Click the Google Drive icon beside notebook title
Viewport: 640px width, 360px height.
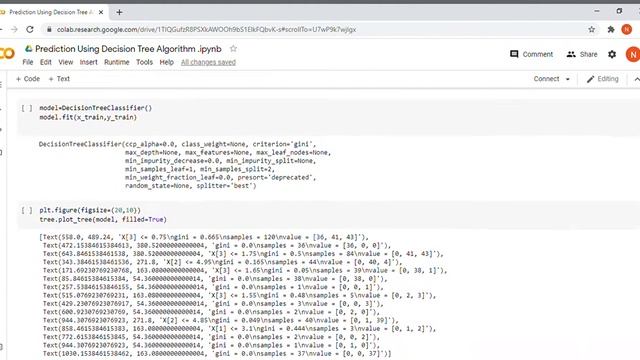[29, 49]
